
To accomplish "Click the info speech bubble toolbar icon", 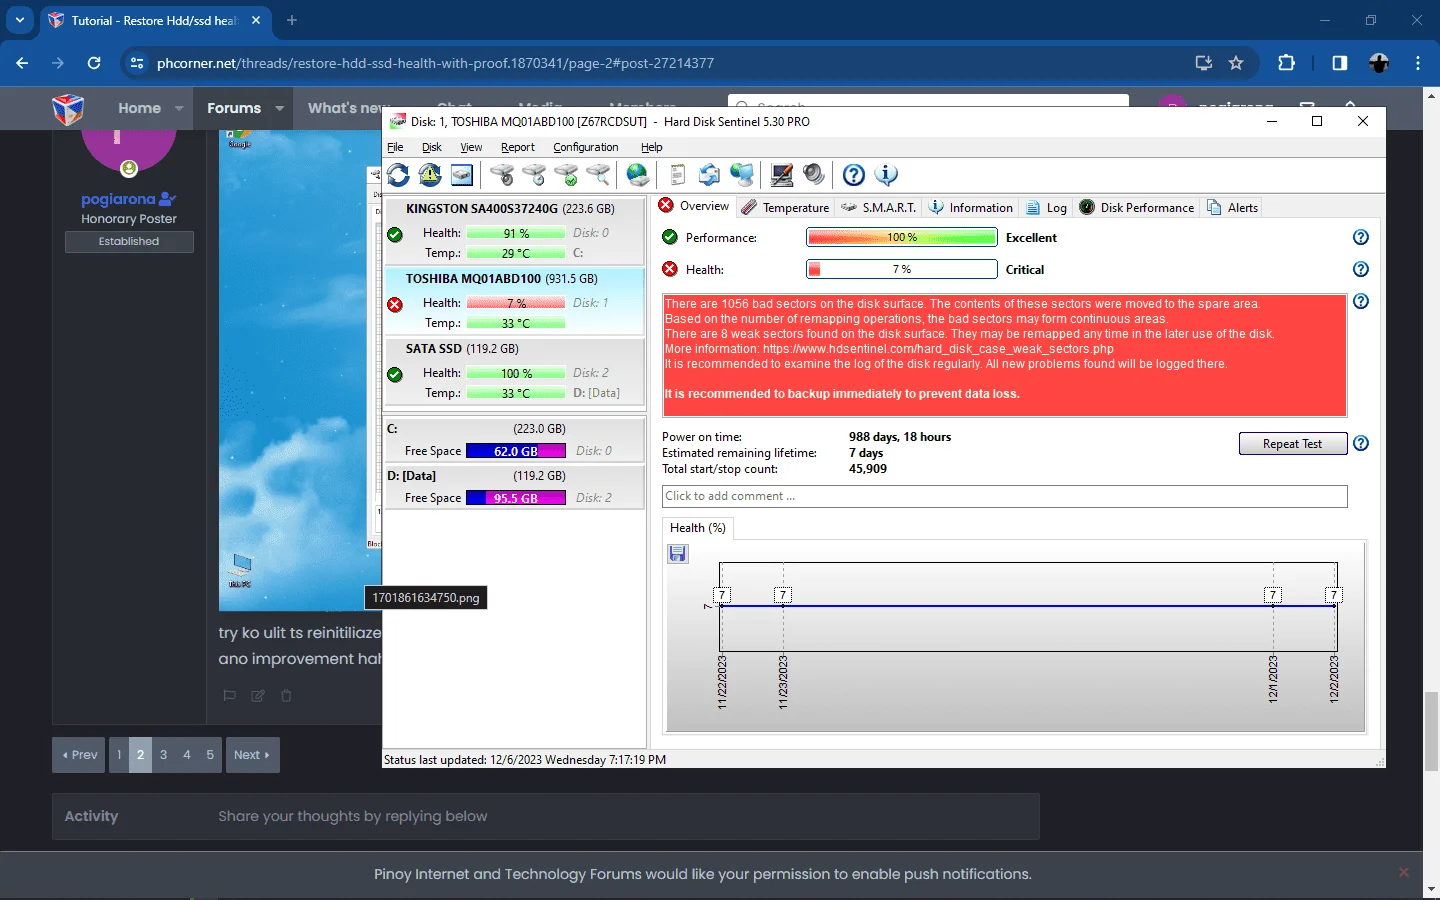I will pyautogui.click(x=886, y=175).
